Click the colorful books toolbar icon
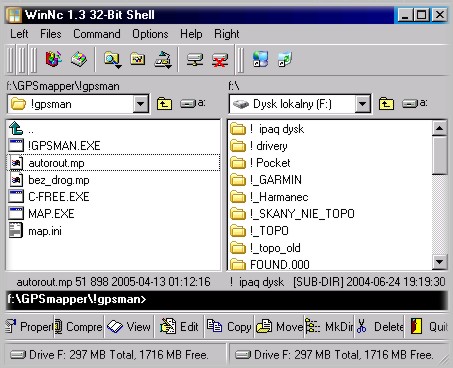 pos(54,59)
